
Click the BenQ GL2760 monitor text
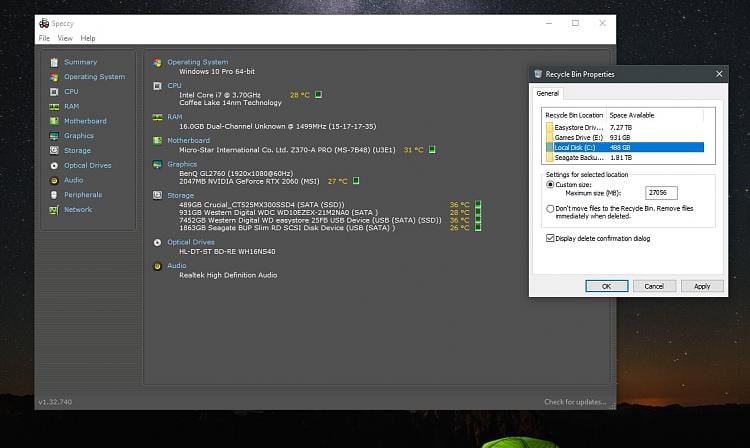click(x=236, y=174)
